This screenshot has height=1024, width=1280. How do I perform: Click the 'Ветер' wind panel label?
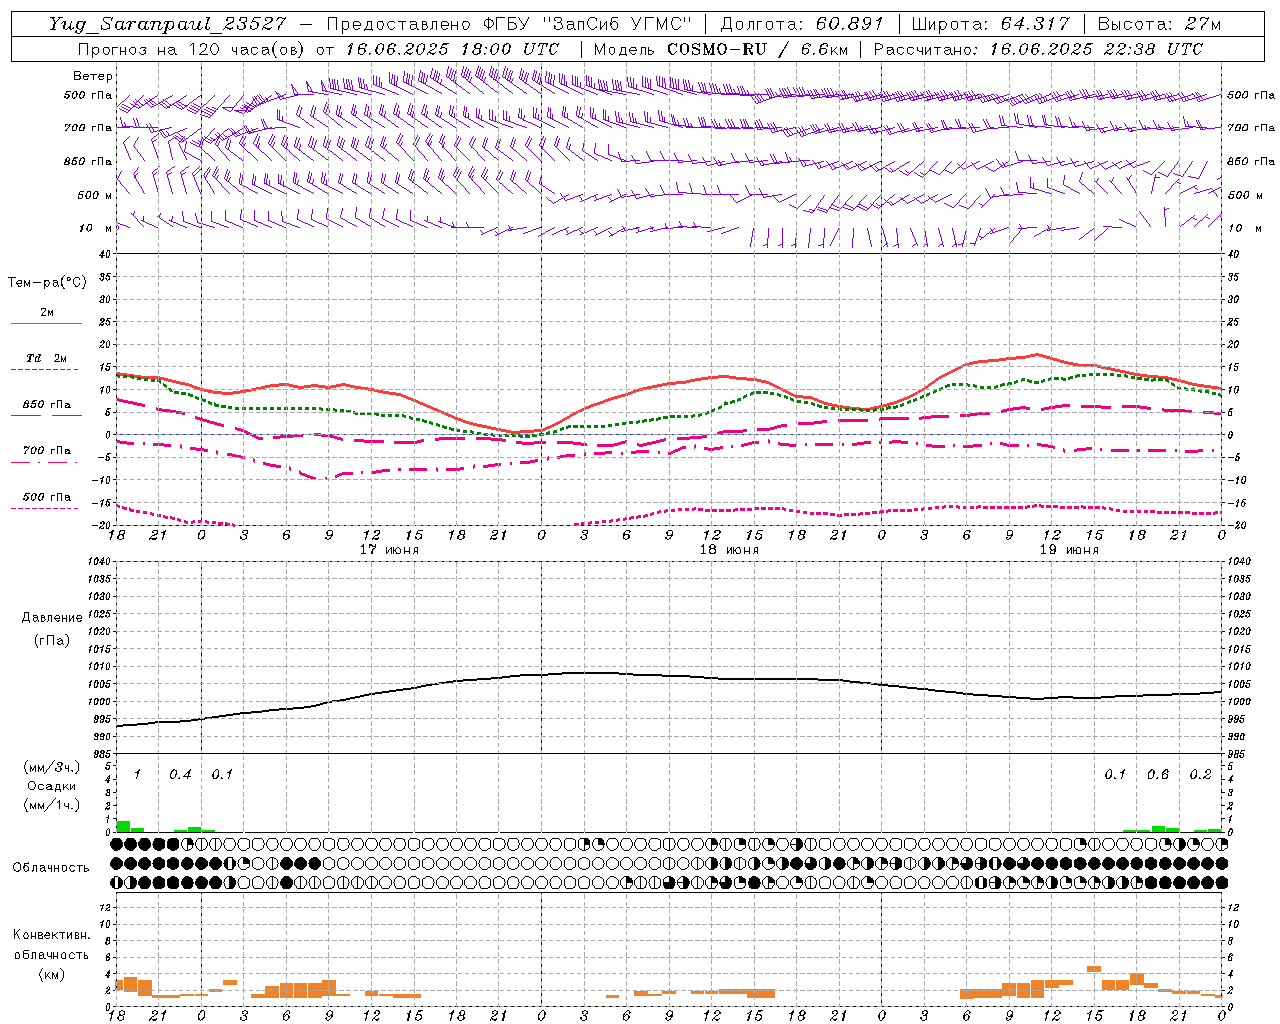tap(93, 76)
